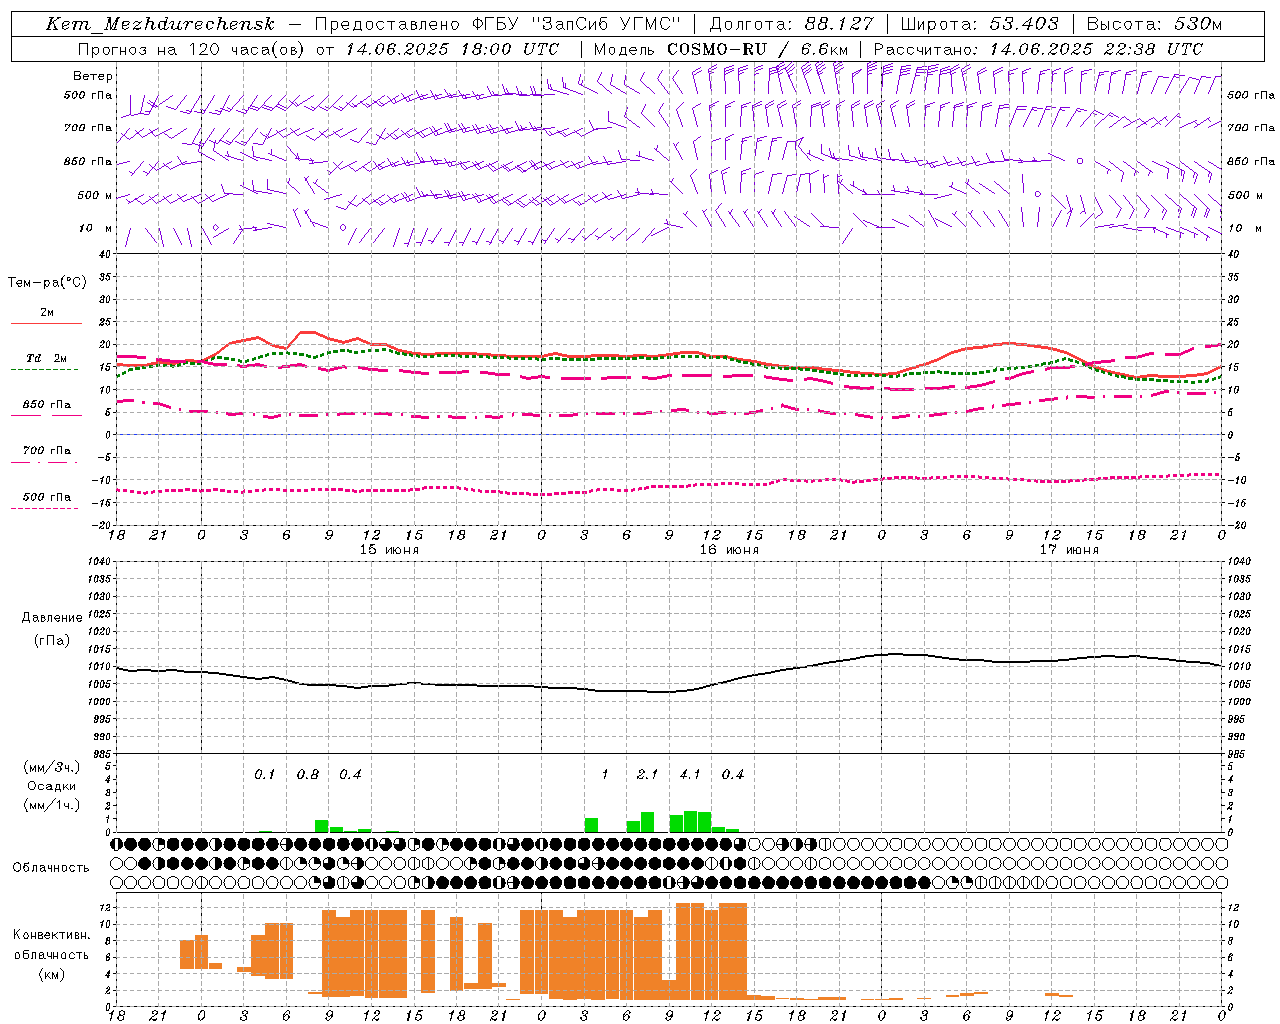Image resolution: width=1280 pixels, height=1024 pixels.
Task: Click the '4.1' precipitation amount value
Action: point(690,774)
